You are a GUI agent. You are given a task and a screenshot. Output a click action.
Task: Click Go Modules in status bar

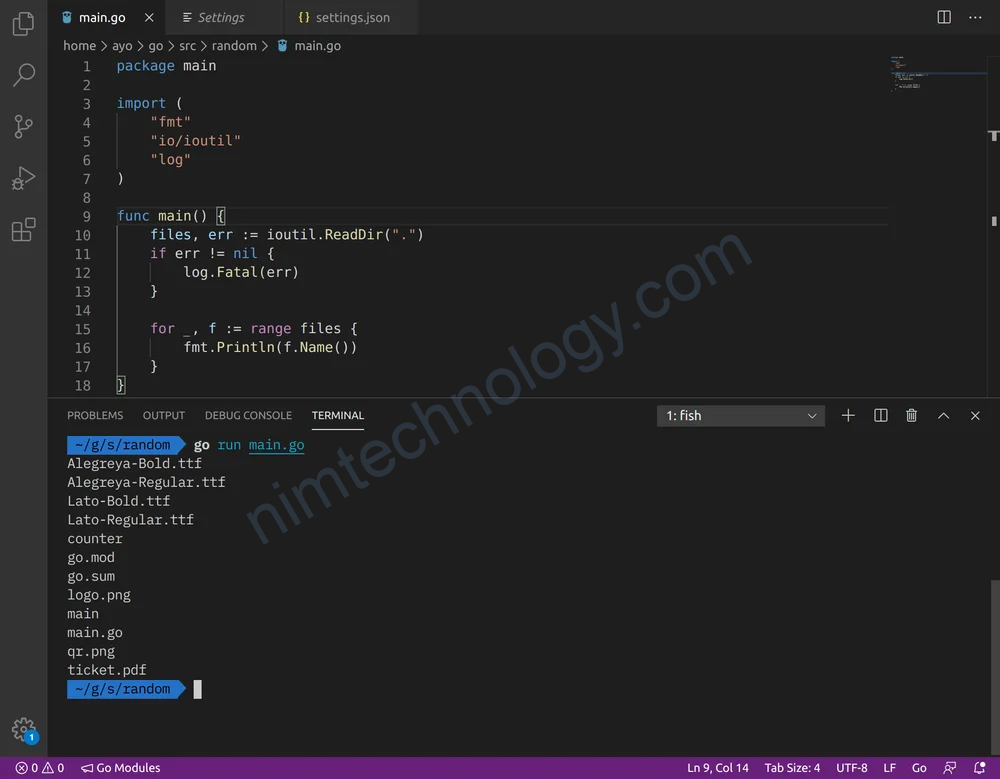(121, 768)
